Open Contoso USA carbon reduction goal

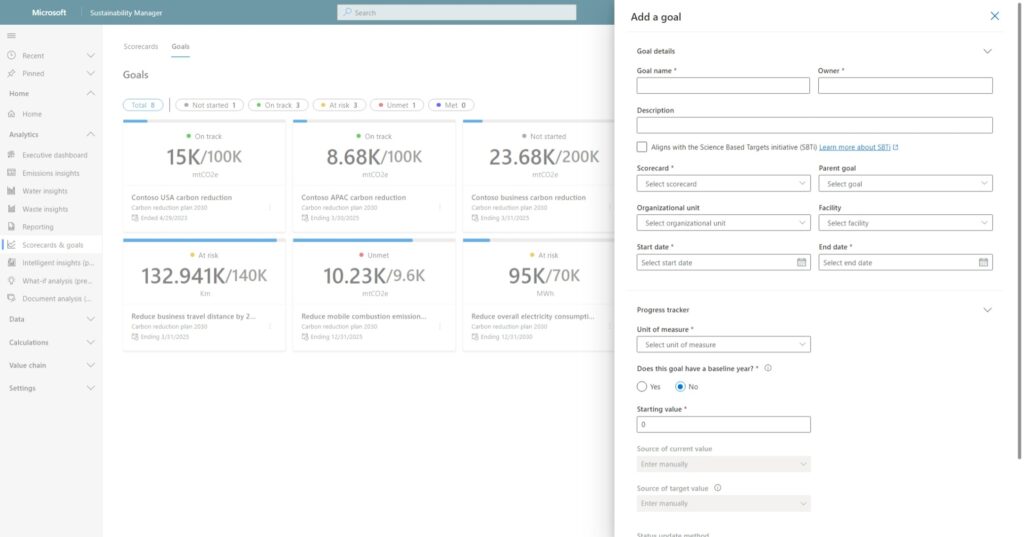point(182,197)
